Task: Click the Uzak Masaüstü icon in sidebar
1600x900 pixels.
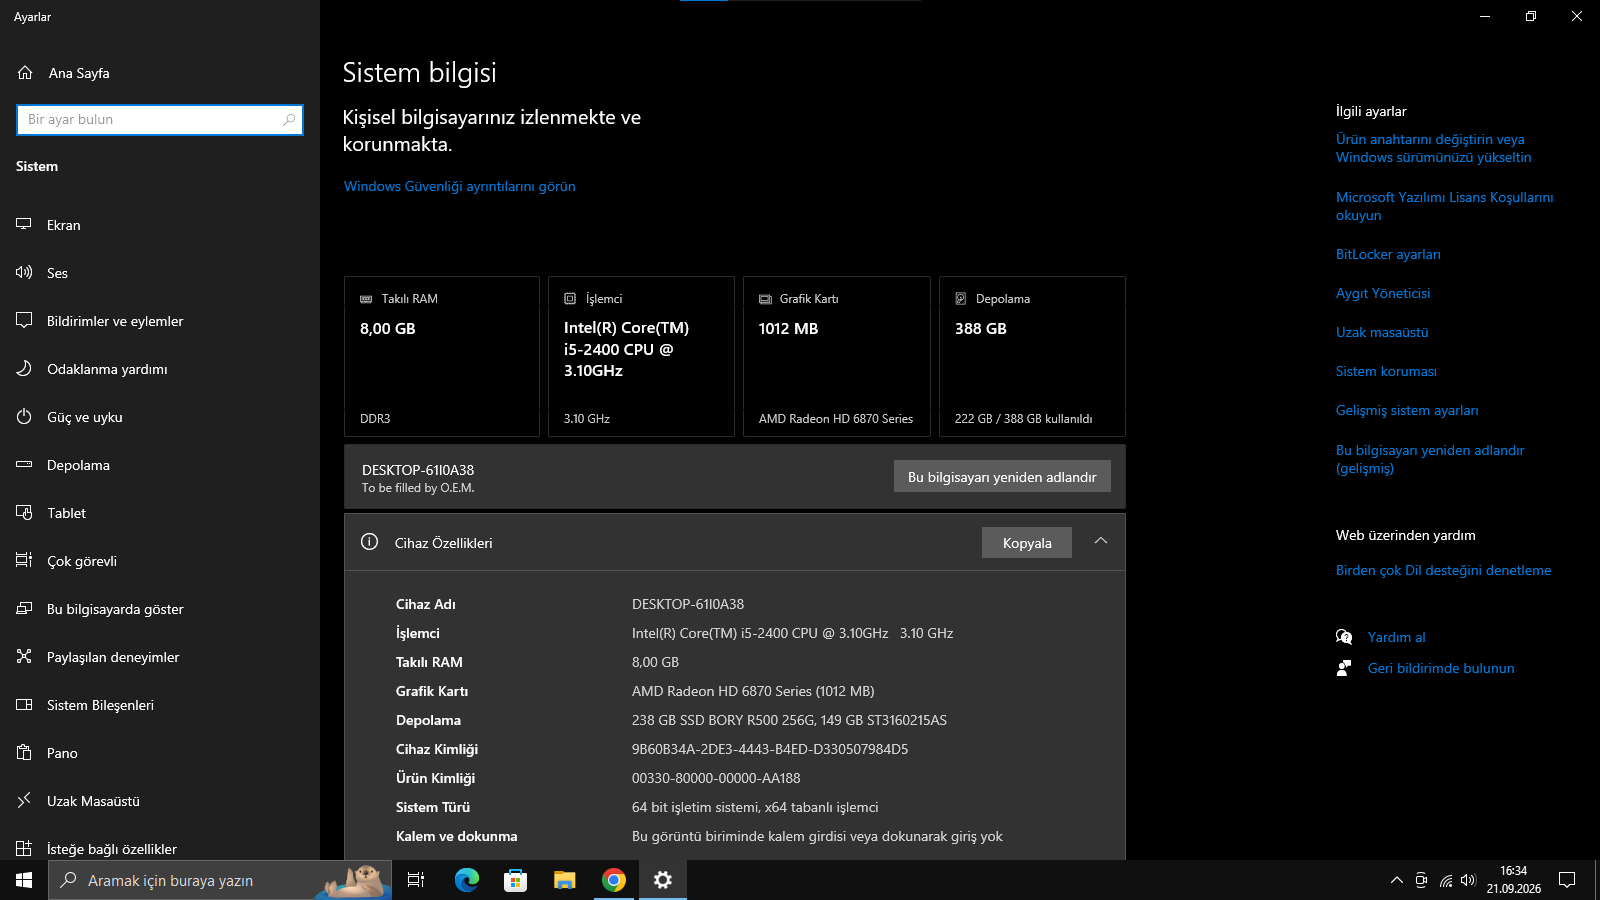Action: click(24, 800)
